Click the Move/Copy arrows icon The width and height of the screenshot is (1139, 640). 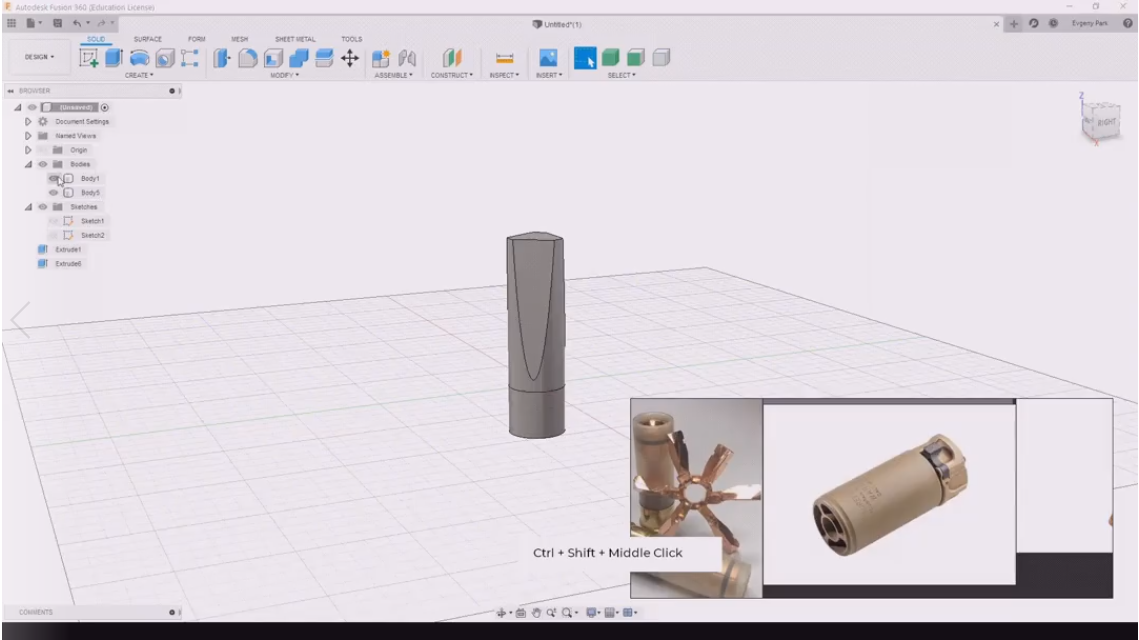pyautogui.click(x=350, y=59)
